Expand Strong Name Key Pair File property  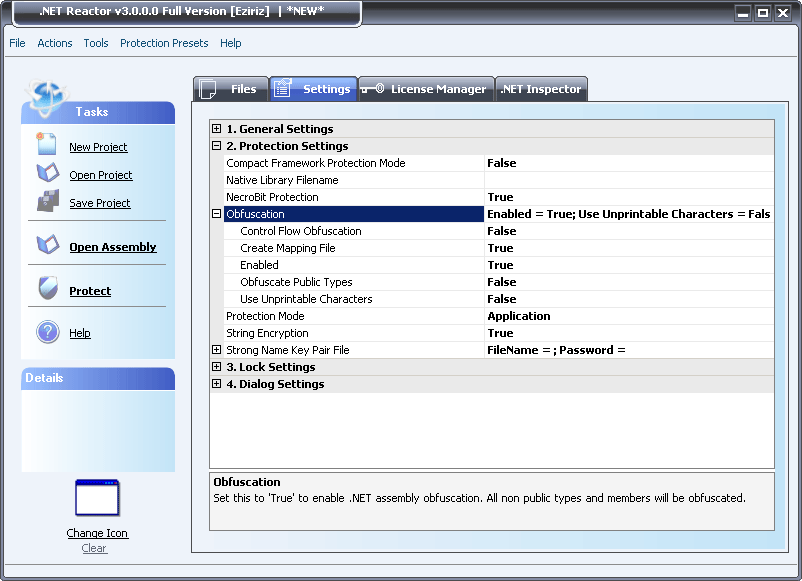216,350
